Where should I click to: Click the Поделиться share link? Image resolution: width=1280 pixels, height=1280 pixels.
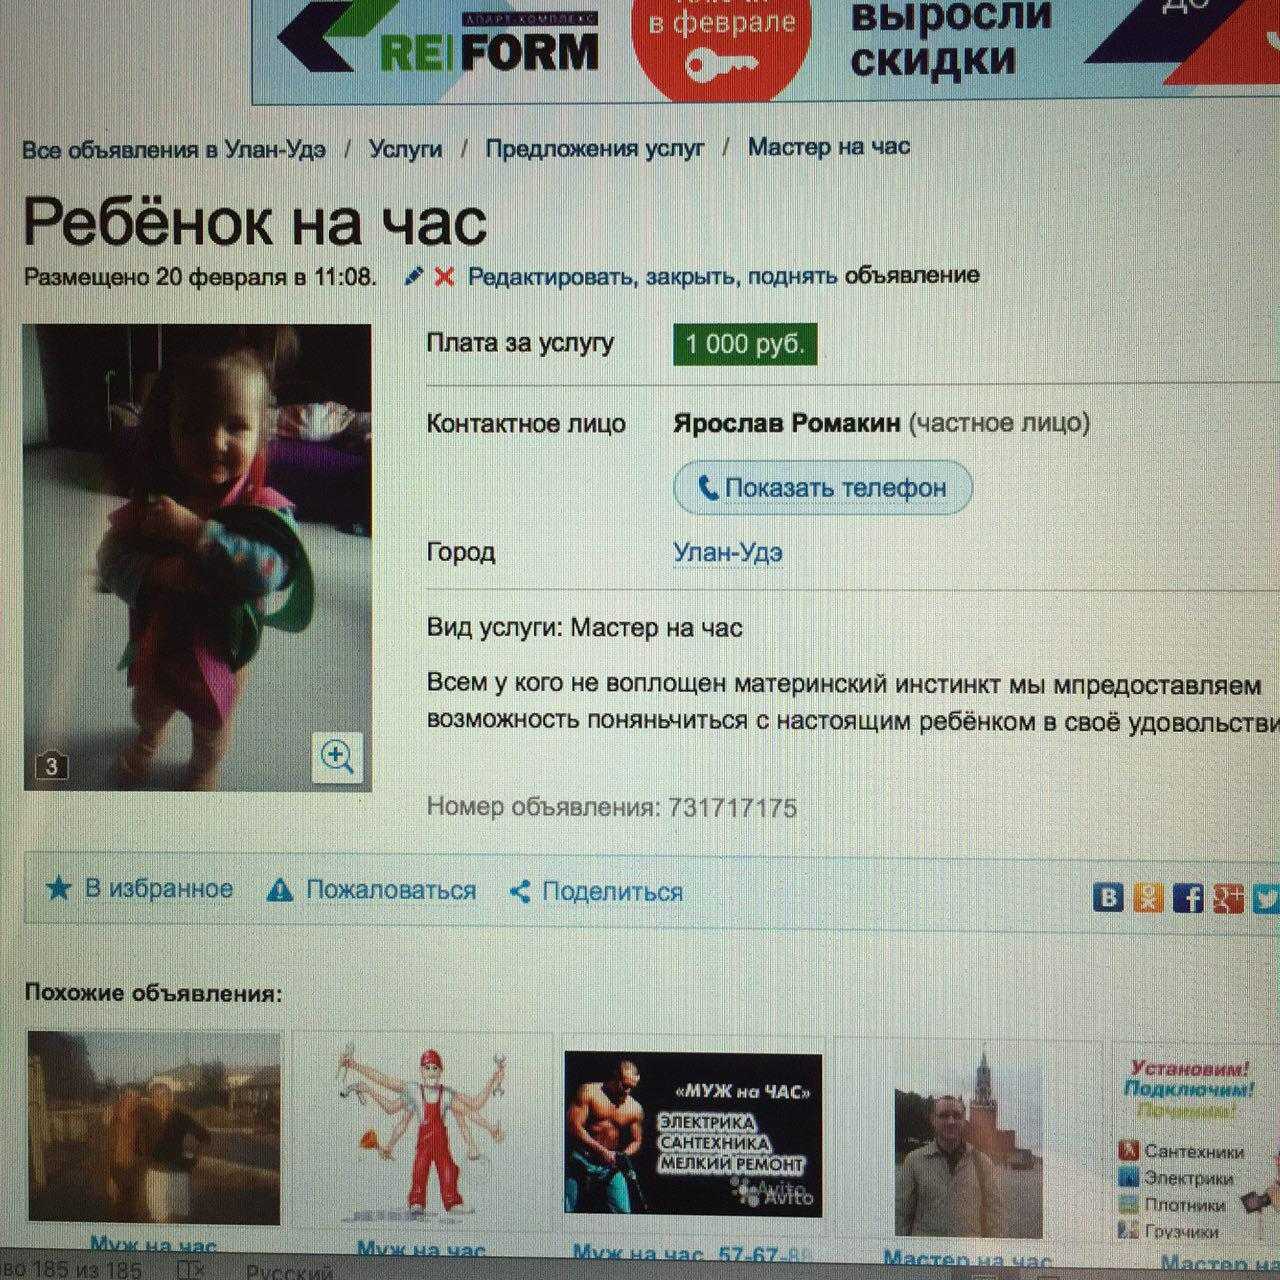(x=596, y=891)
